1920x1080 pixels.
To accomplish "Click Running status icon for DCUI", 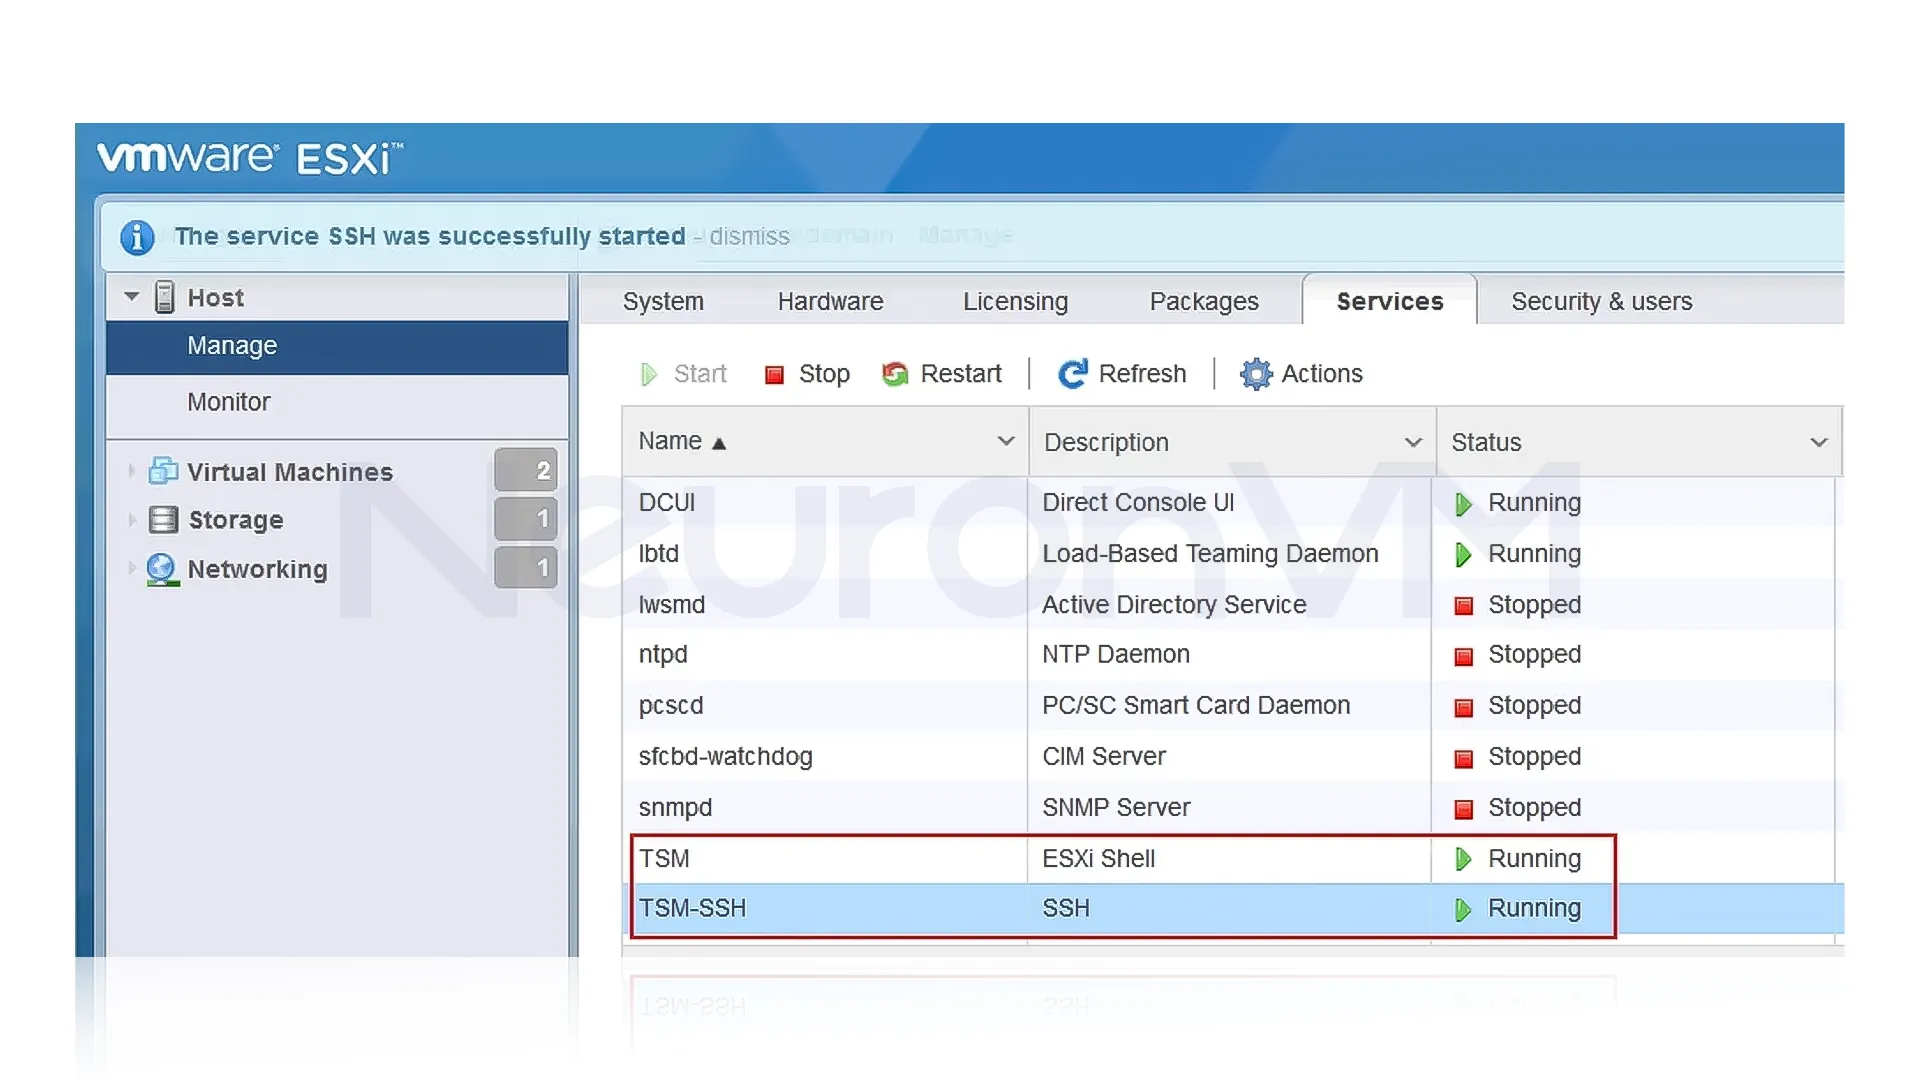I will pyautogui.click(x=1463, y=504).
